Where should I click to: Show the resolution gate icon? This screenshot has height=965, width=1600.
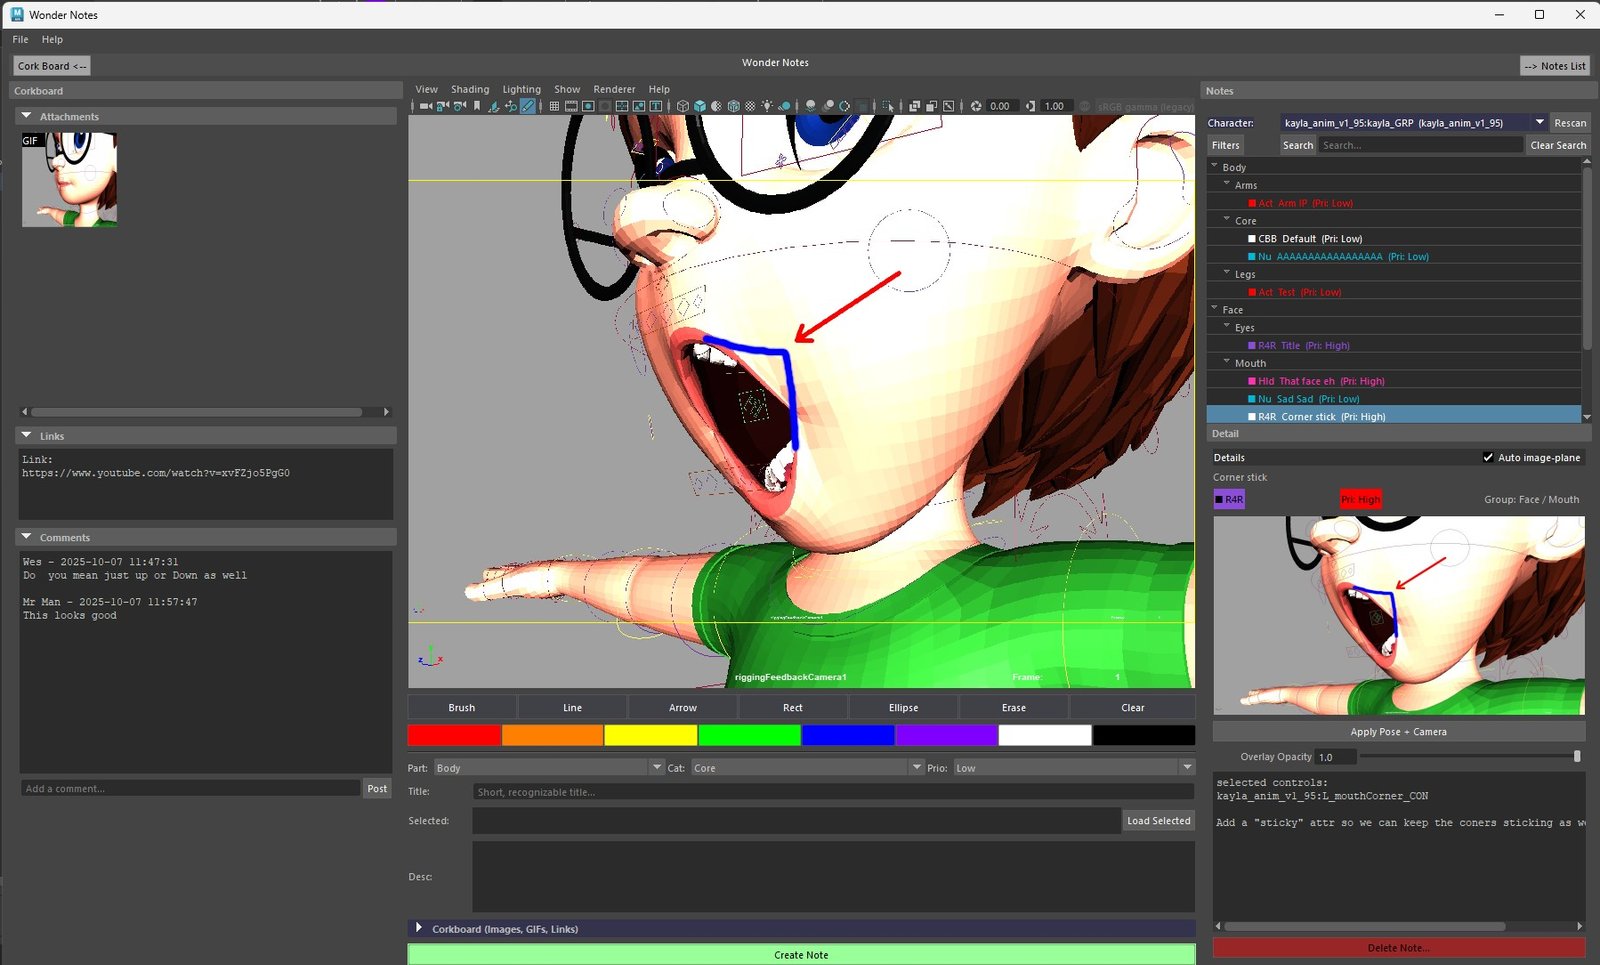[588, 106]
